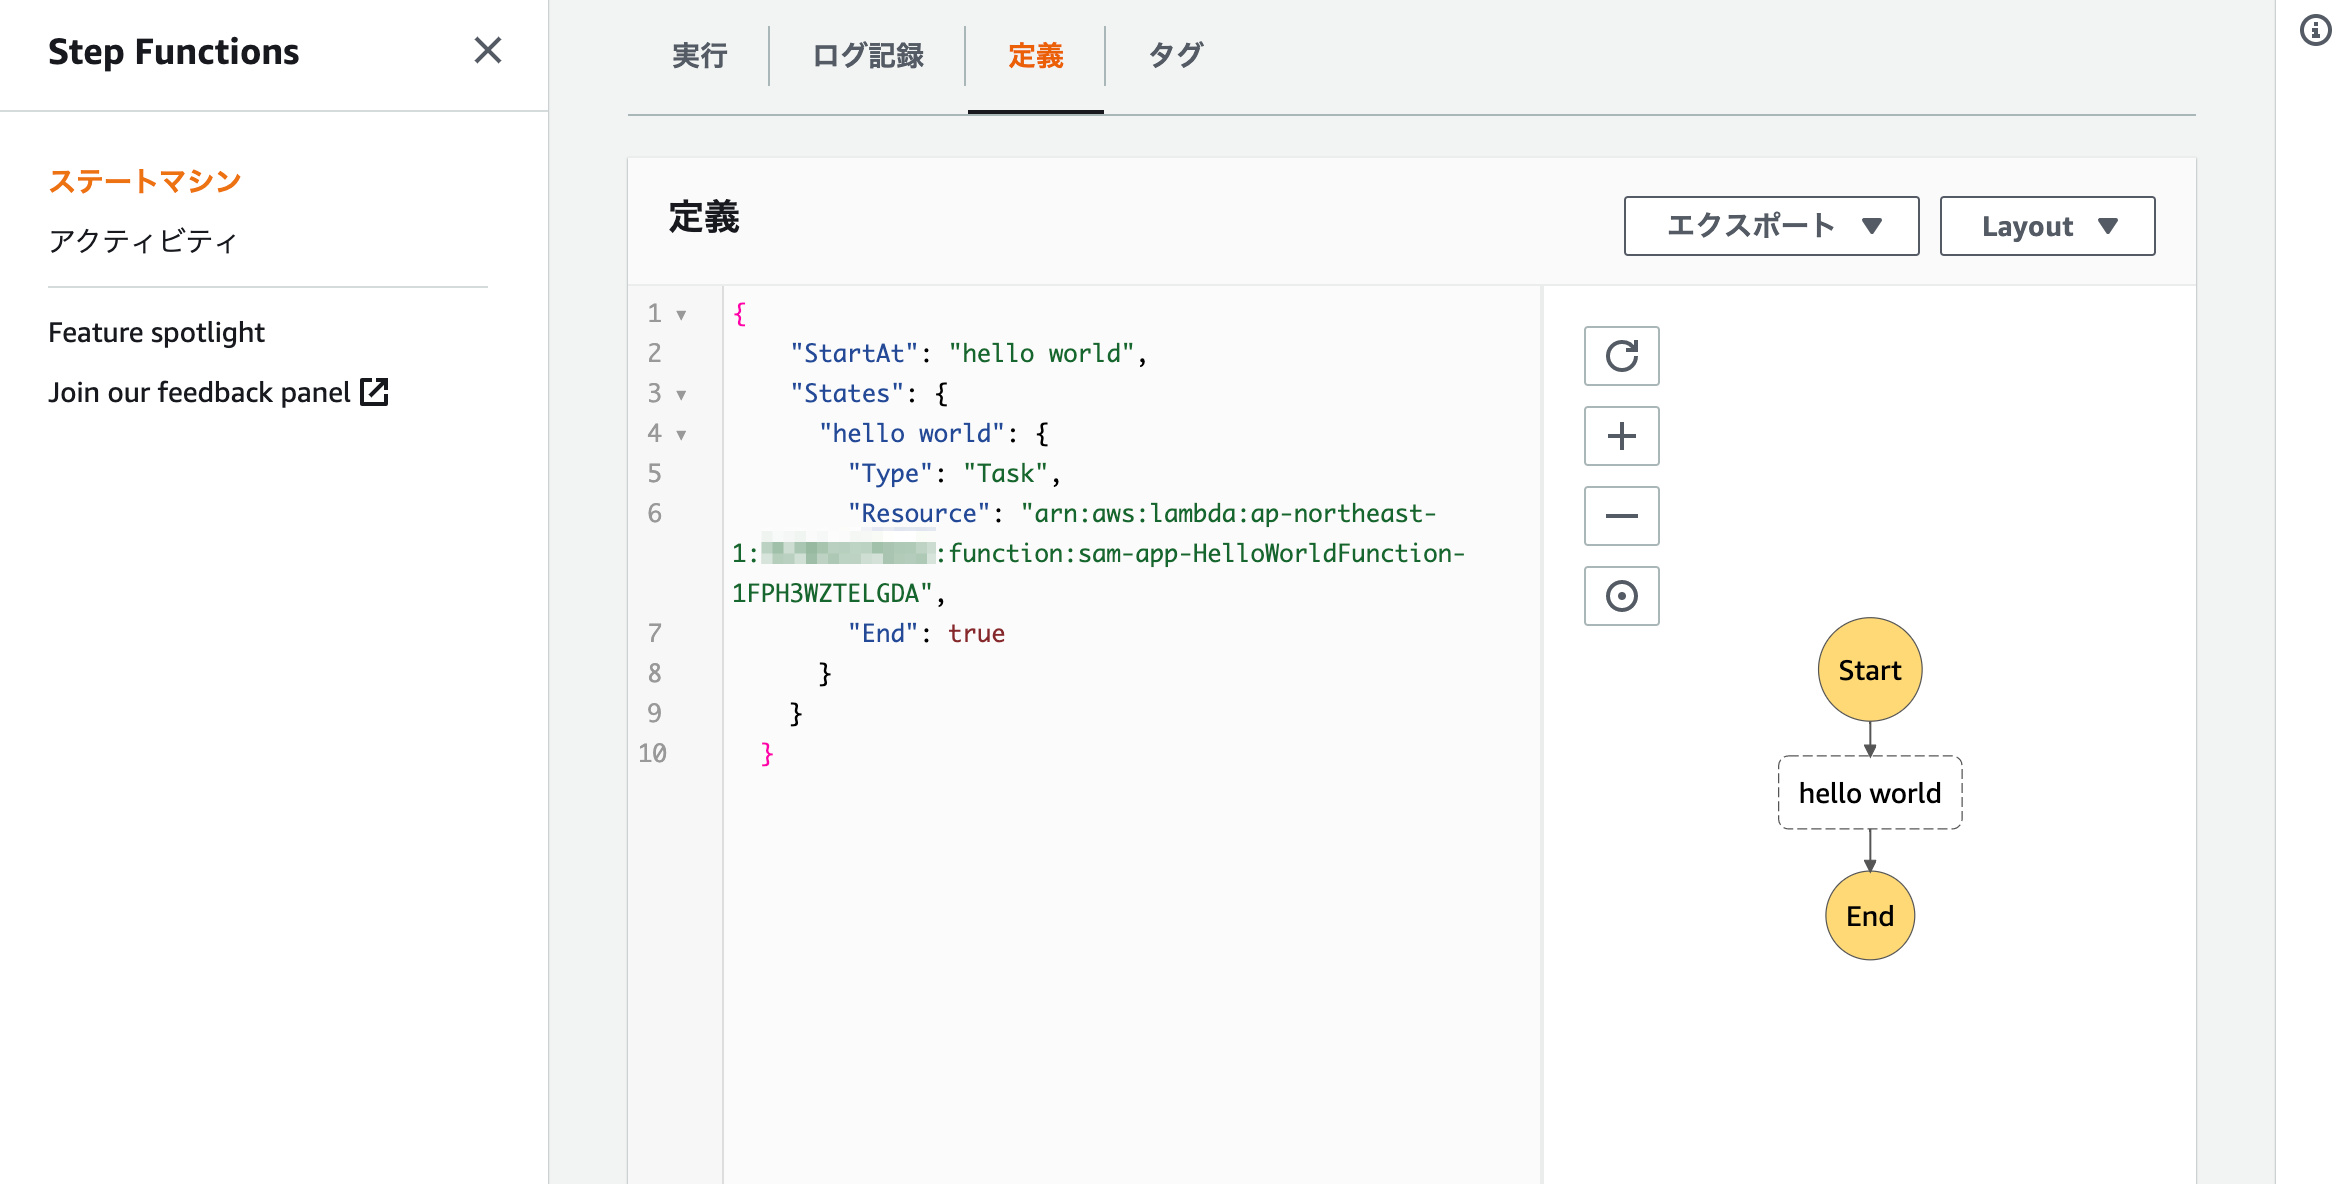Switch to the ログ記録 tab
This screenshot has width=2340, height=1184.
pos(867,56)
